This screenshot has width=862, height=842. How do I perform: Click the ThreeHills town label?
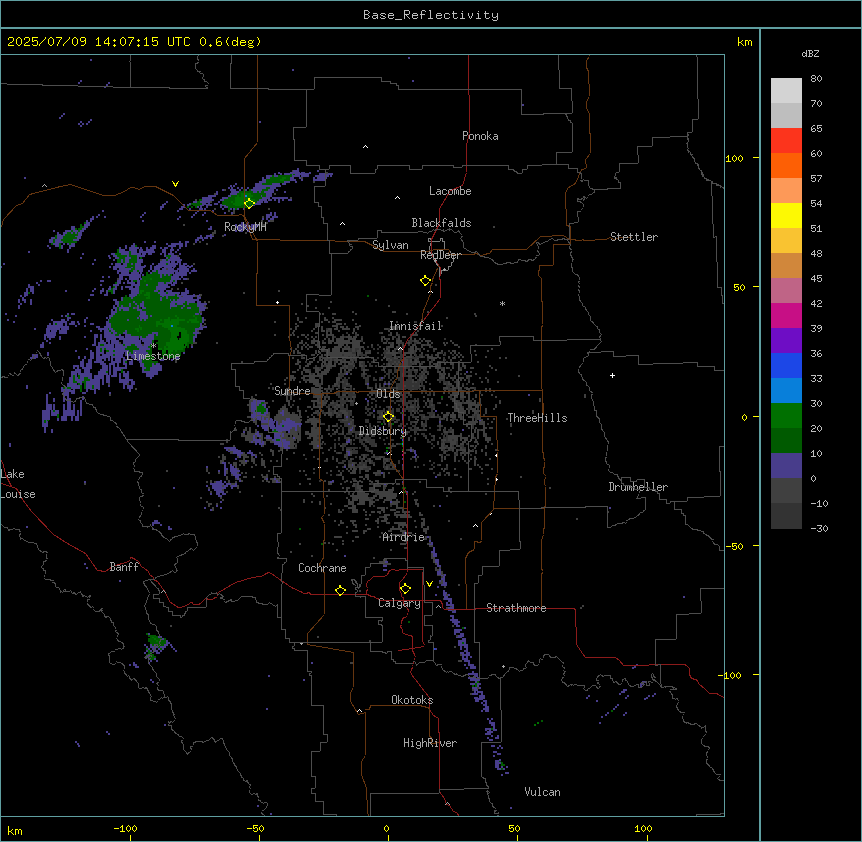[x=537, y=418]
